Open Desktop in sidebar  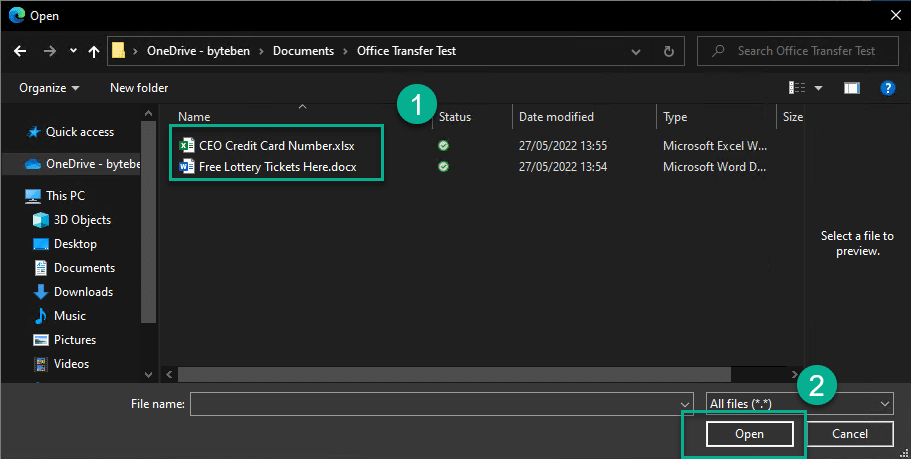tap(75, 244)
